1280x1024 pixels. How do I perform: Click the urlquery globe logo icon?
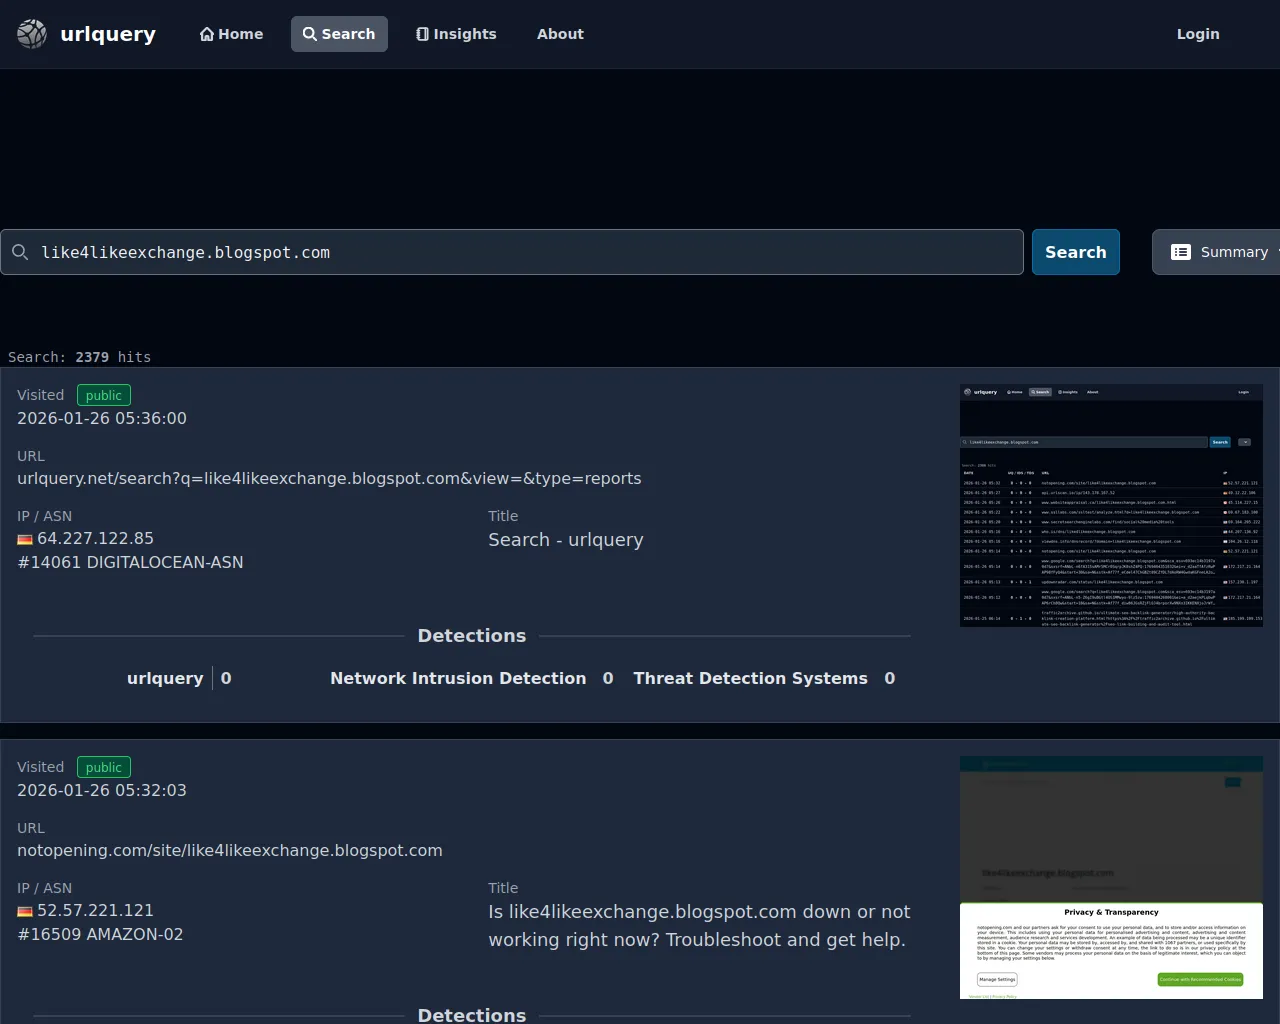(x=32, y=34)
